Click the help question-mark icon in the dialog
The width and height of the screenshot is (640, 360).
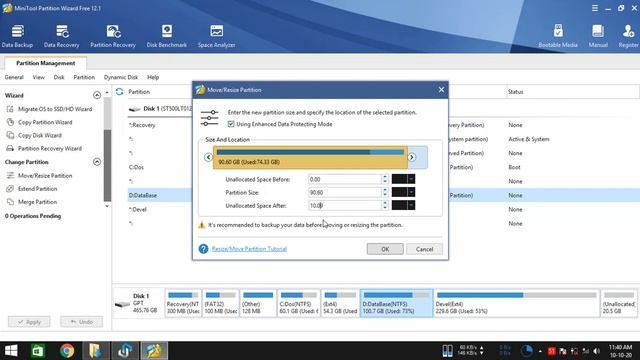pyautogui.click(x=203, y=249)
